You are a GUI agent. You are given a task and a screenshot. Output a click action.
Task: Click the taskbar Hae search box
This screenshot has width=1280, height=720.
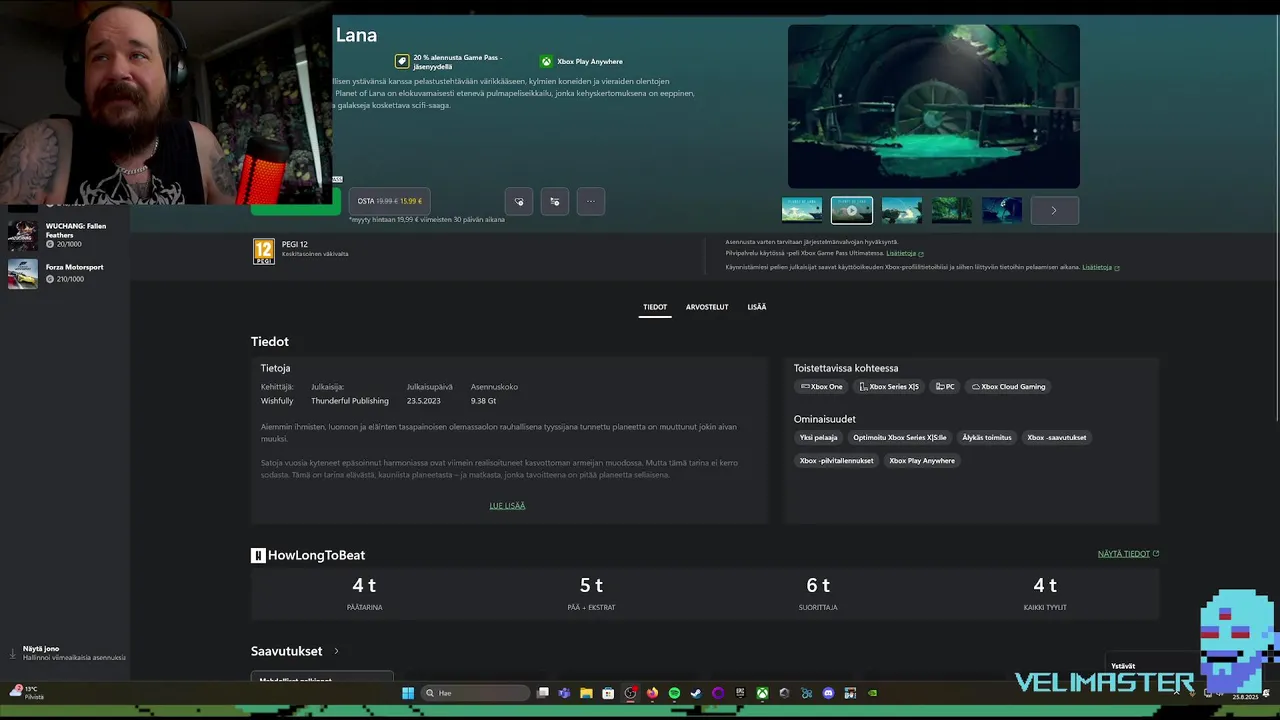(x=475, y=693)
